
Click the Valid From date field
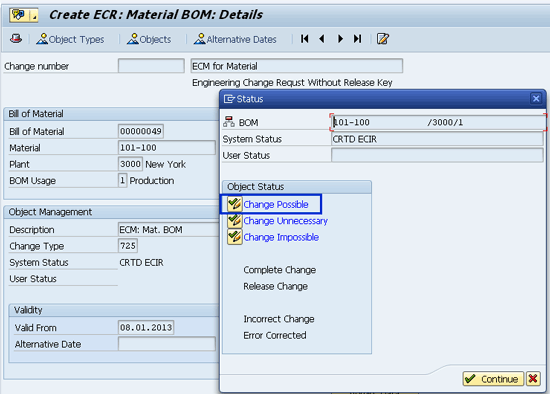pyautogui.click(x=146, y=327)
